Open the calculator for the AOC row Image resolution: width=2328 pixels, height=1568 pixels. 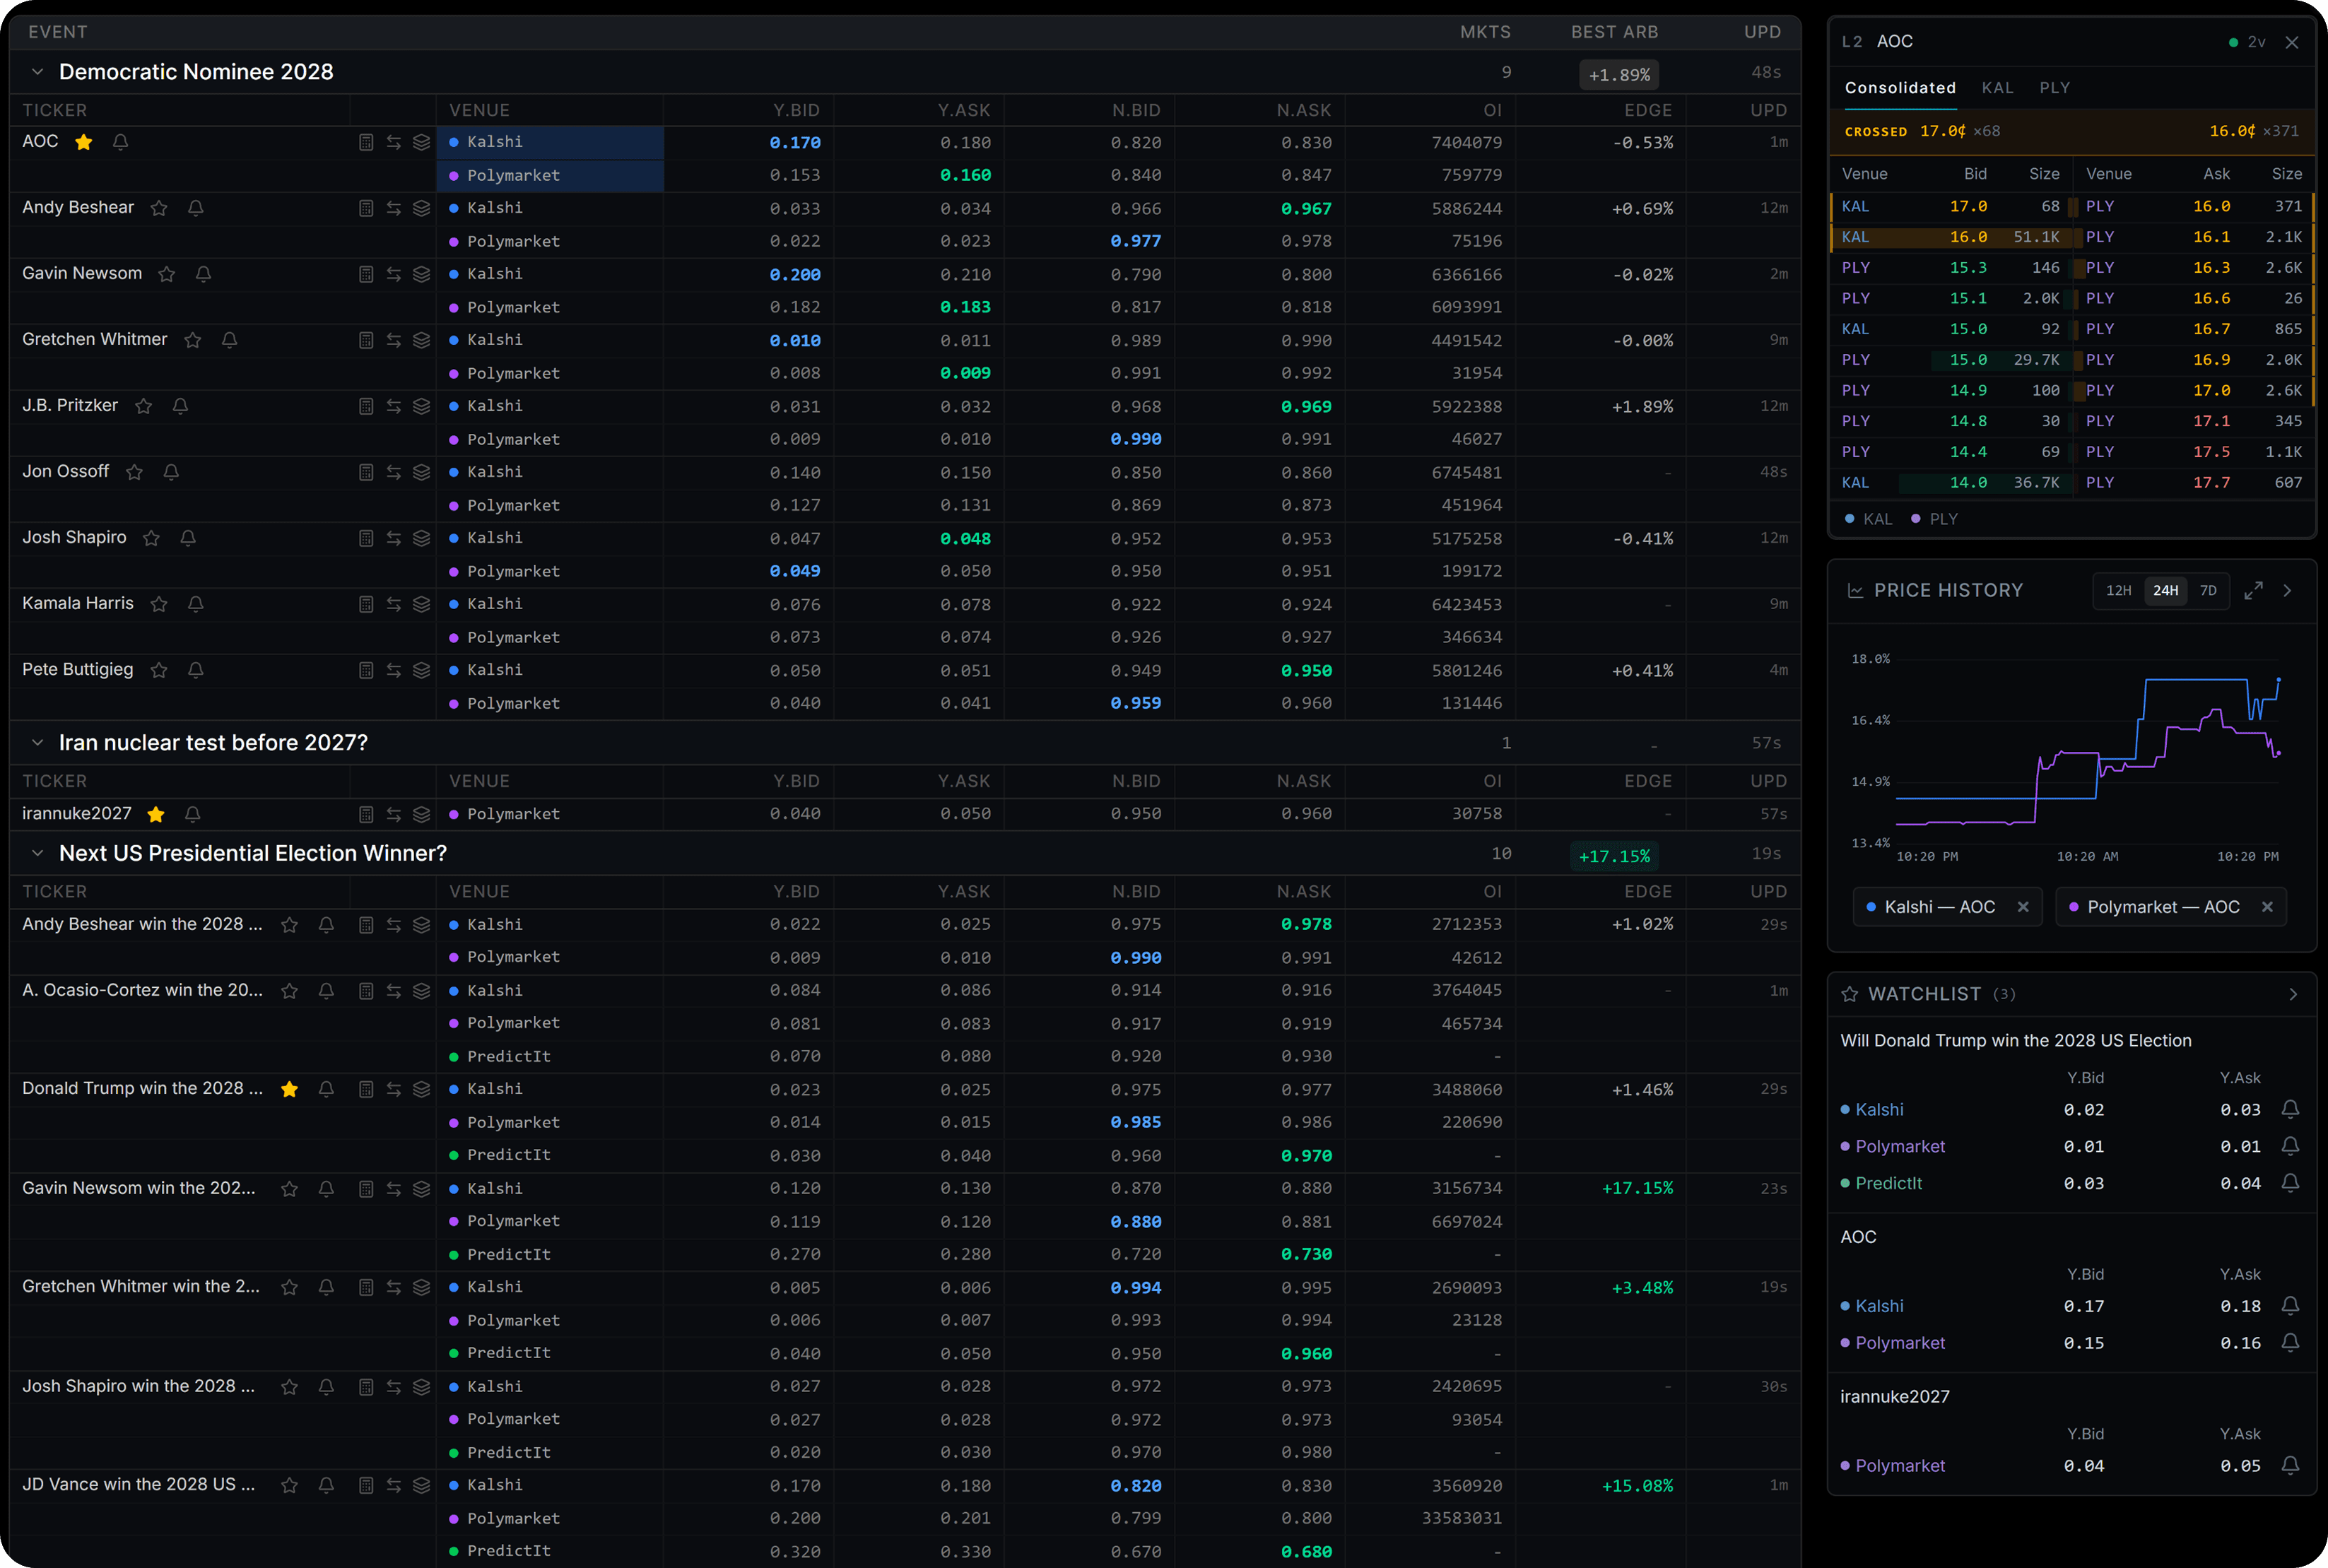click(366, 142)
